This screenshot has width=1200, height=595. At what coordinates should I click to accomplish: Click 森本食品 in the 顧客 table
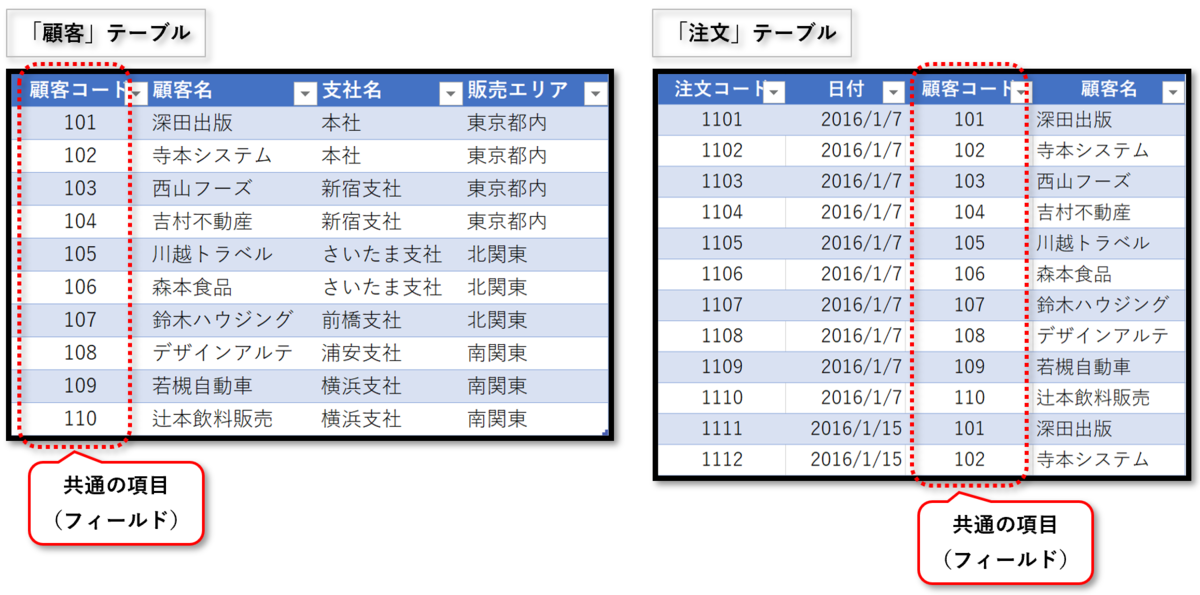(192, 287)
